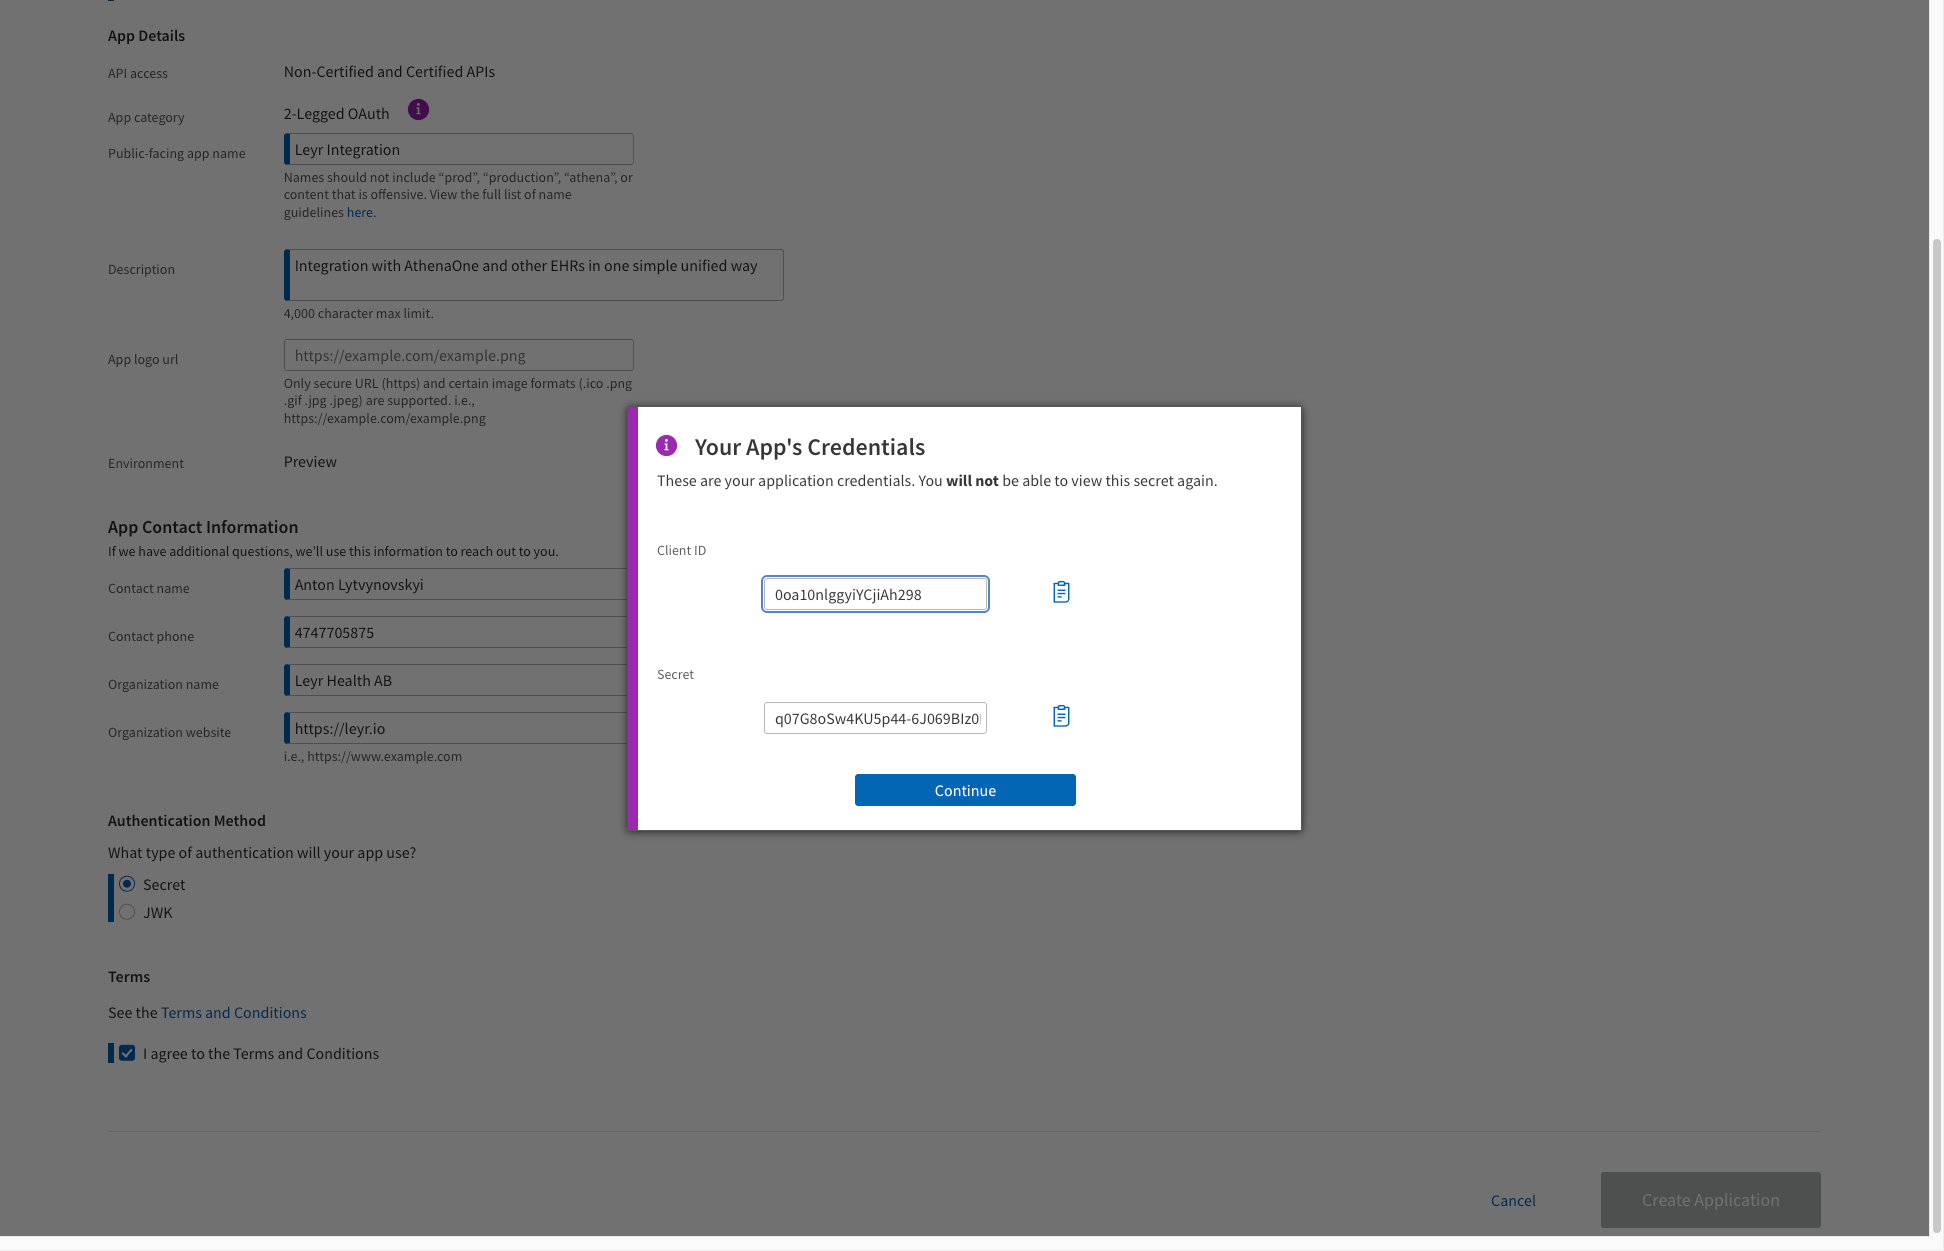Copy Client ID with clipboard icon
The width and height of the screenshot is (1944, 1251).
click(1061, 593)
